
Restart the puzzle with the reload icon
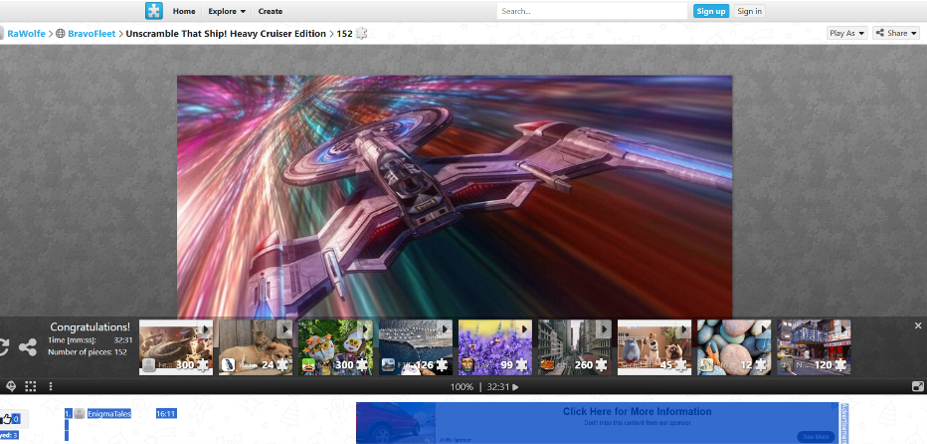[2, 347]
